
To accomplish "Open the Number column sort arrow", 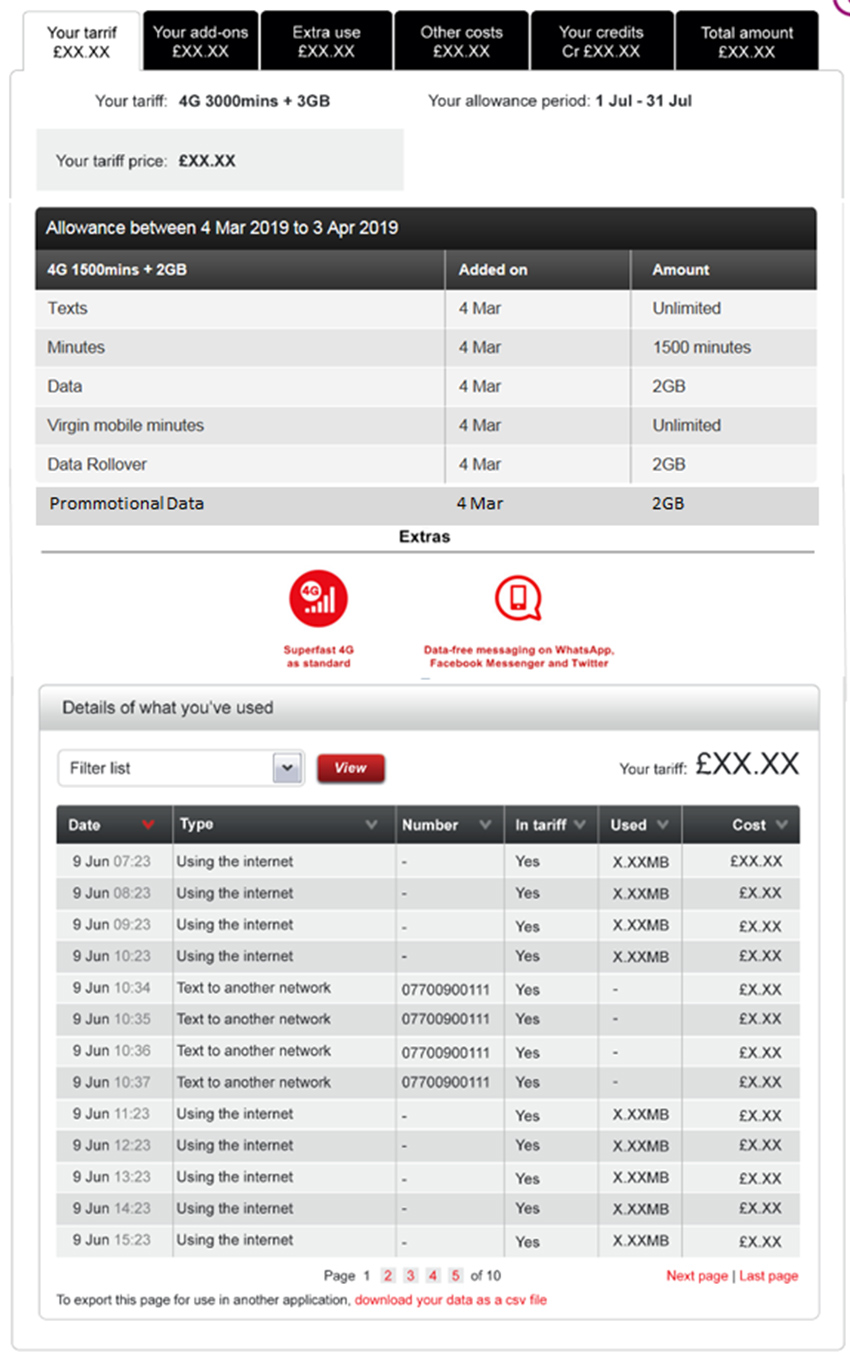I will click(485, 825).
